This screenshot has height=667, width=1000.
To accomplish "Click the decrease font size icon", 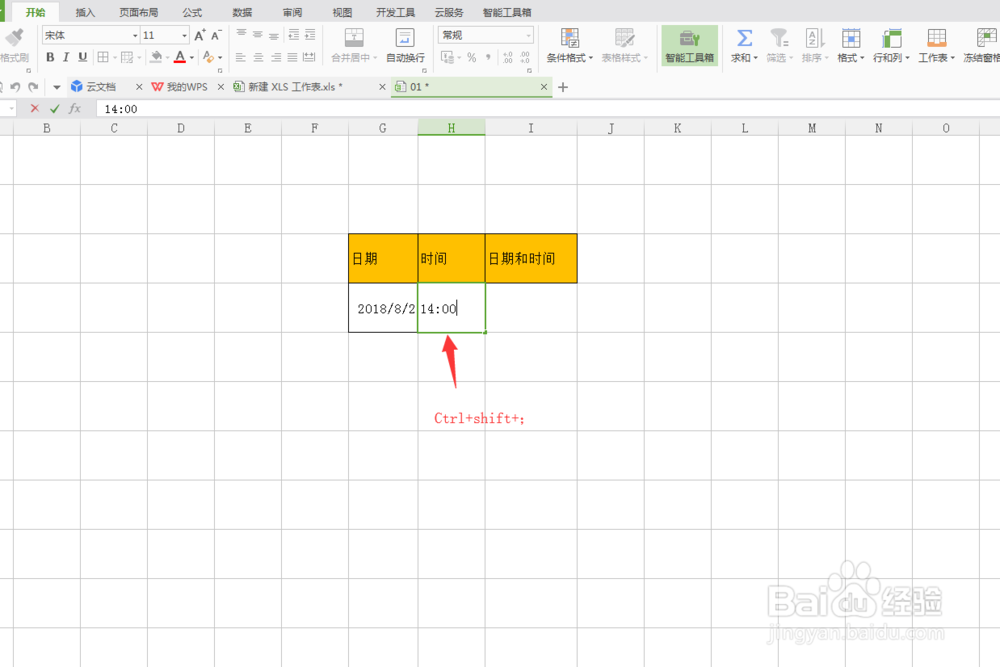I will pos(216,35).
